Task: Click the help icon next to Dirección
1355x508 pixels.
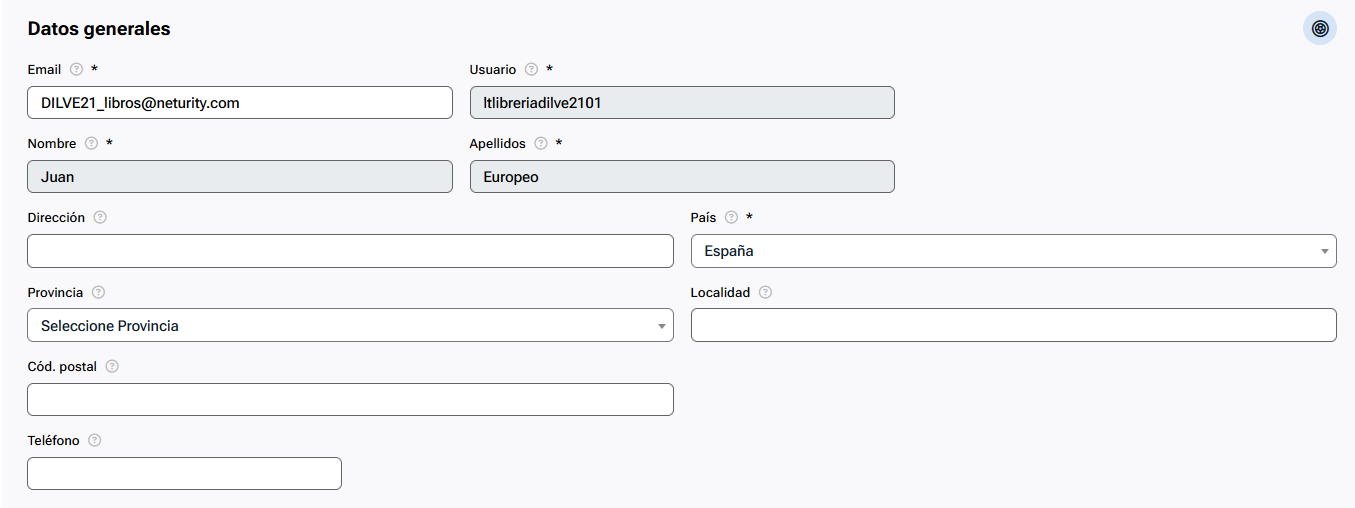Action: pyautogui.click(x=100, y=217)
